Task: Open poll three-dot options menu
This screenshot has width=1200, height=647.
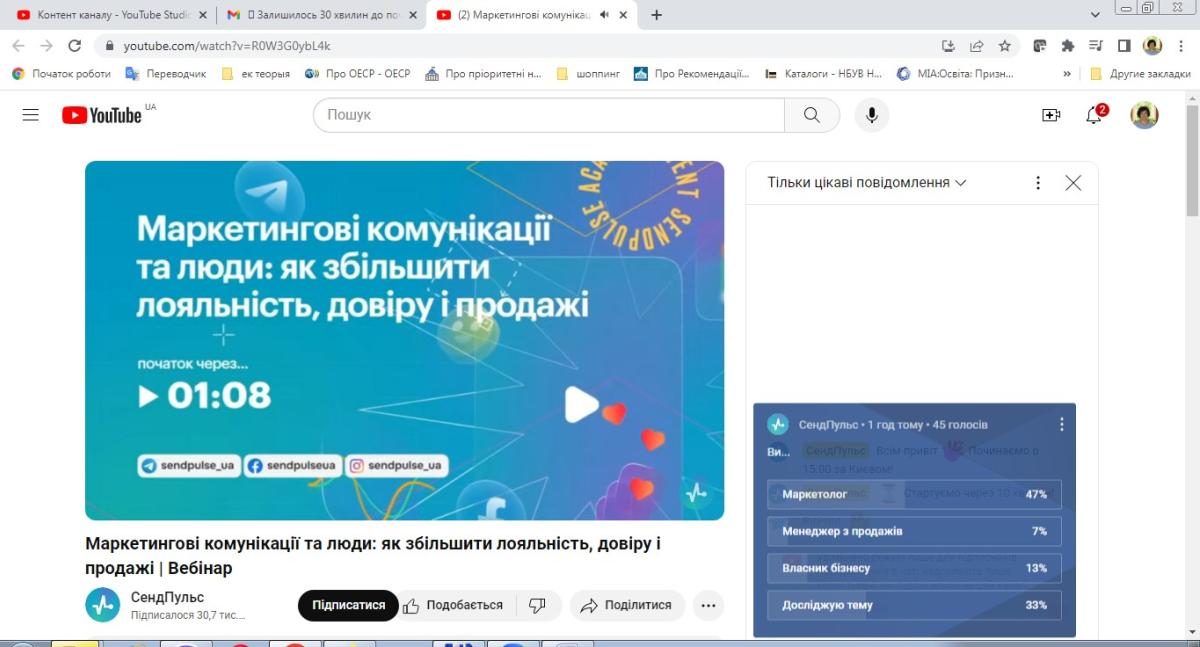Action: [x=1061, y=424]
